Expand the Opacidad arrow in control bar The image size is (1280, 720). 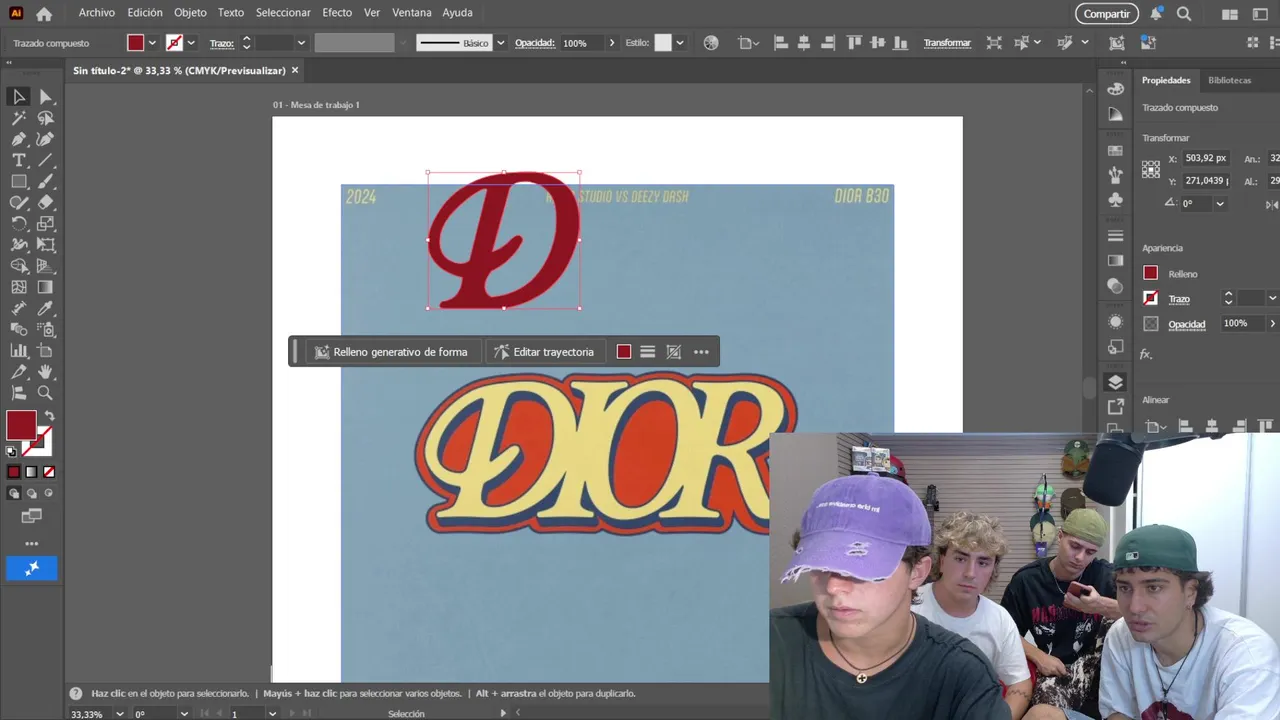coord(612,43)
